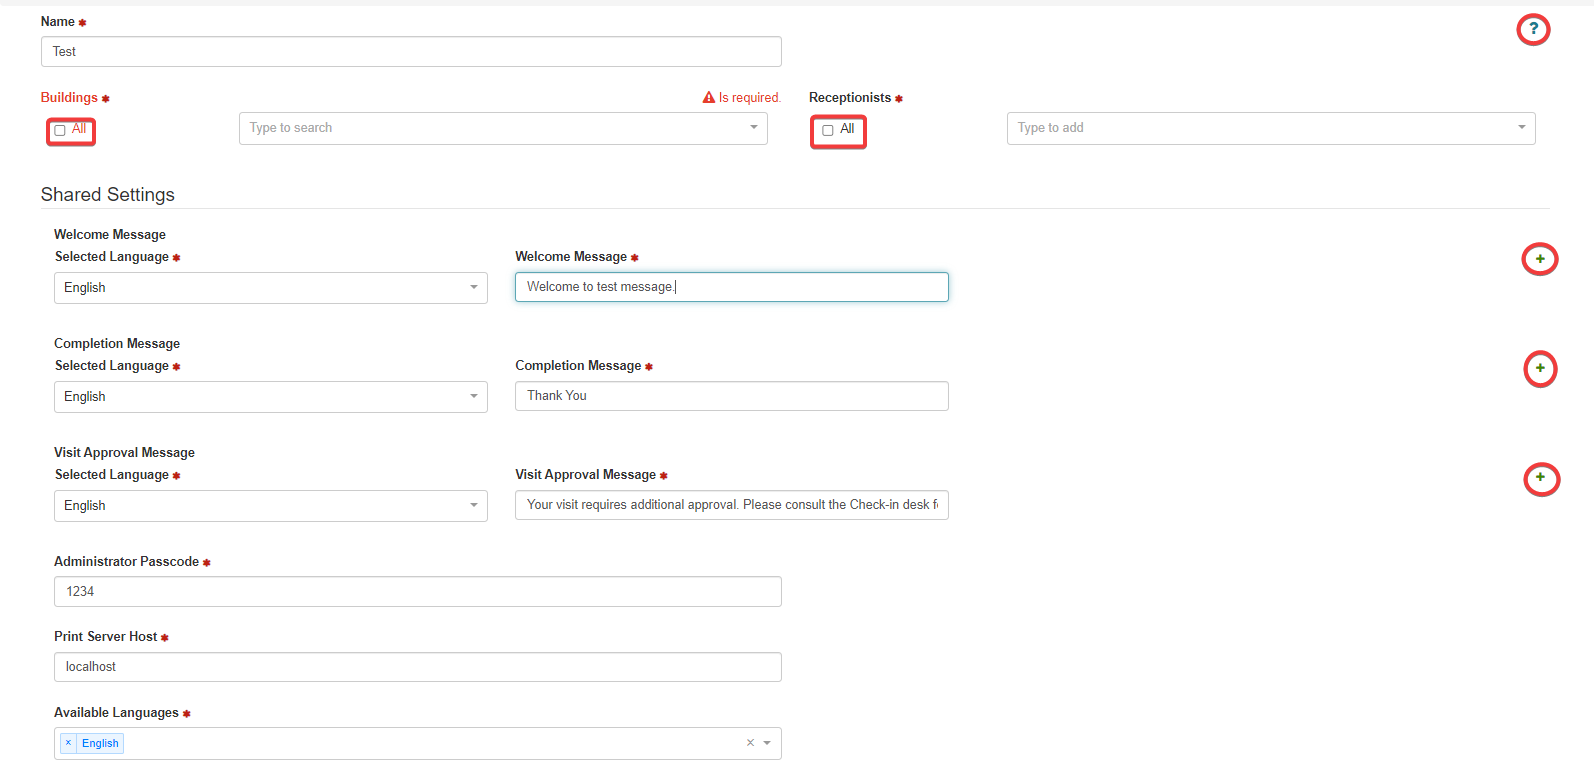Click the Visit Approval Message text field
Viewport: 1594px width, 762px height.
point(731,505)
